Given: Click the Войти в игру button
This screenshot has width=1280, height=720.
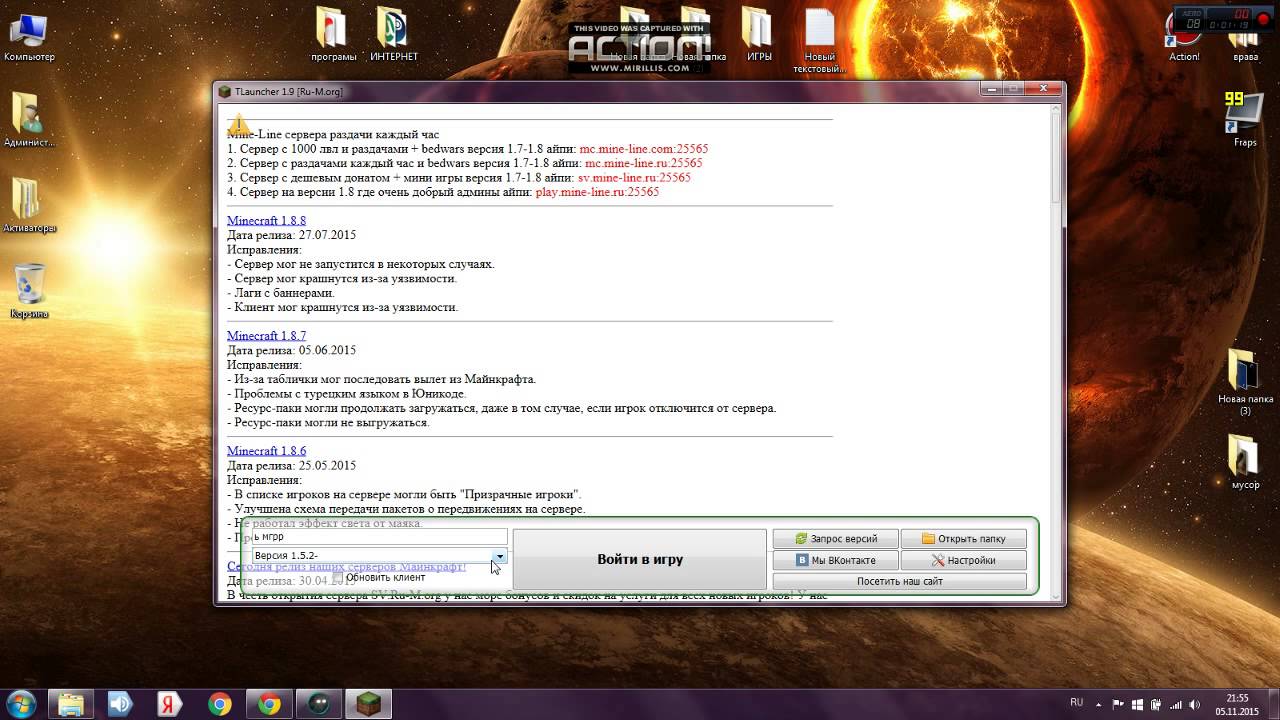Looking at the screenshot, I should tap(640, 559).
